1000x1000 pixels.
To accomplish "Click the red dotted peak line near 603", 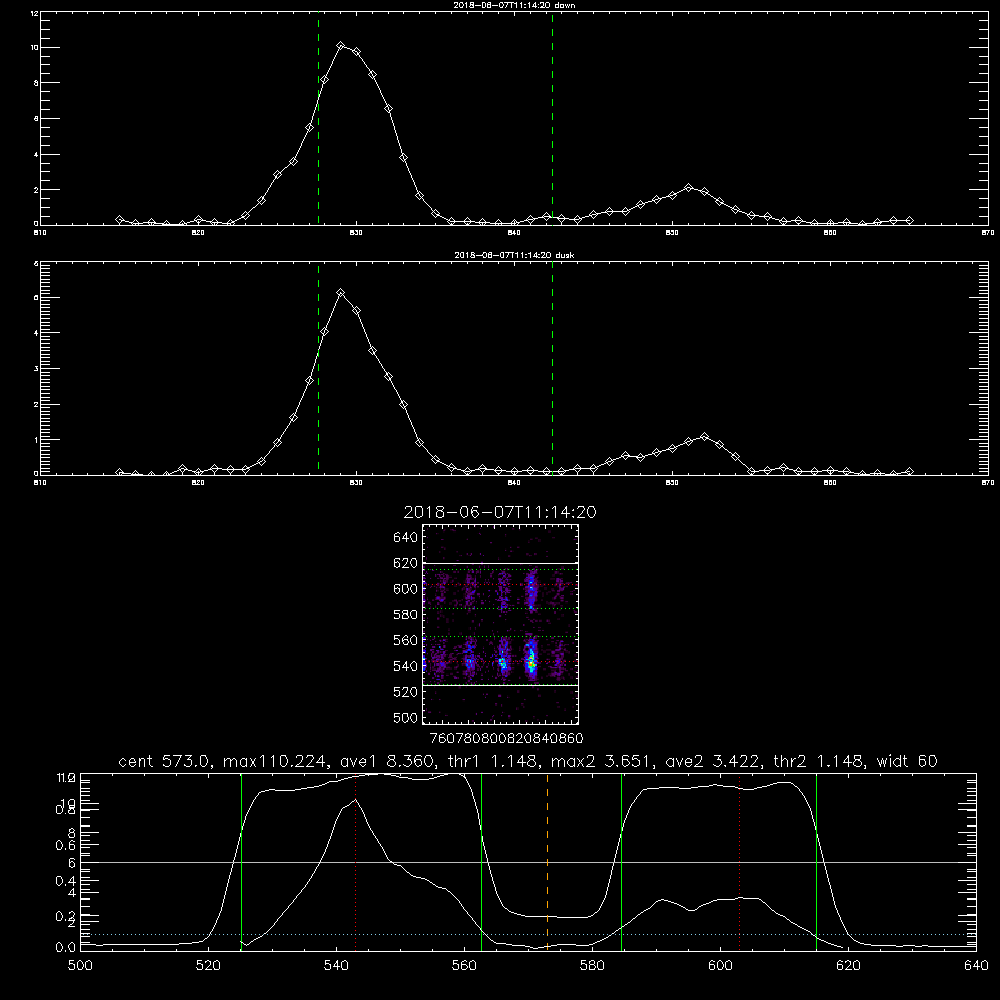I will (x=739, y=861).
